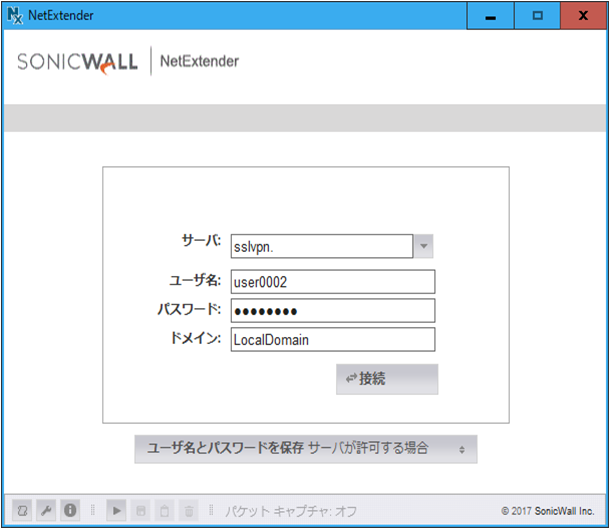Screen dimensions: 610x529
Task: Click the username field with user0002
Action: tap(333, 282)
